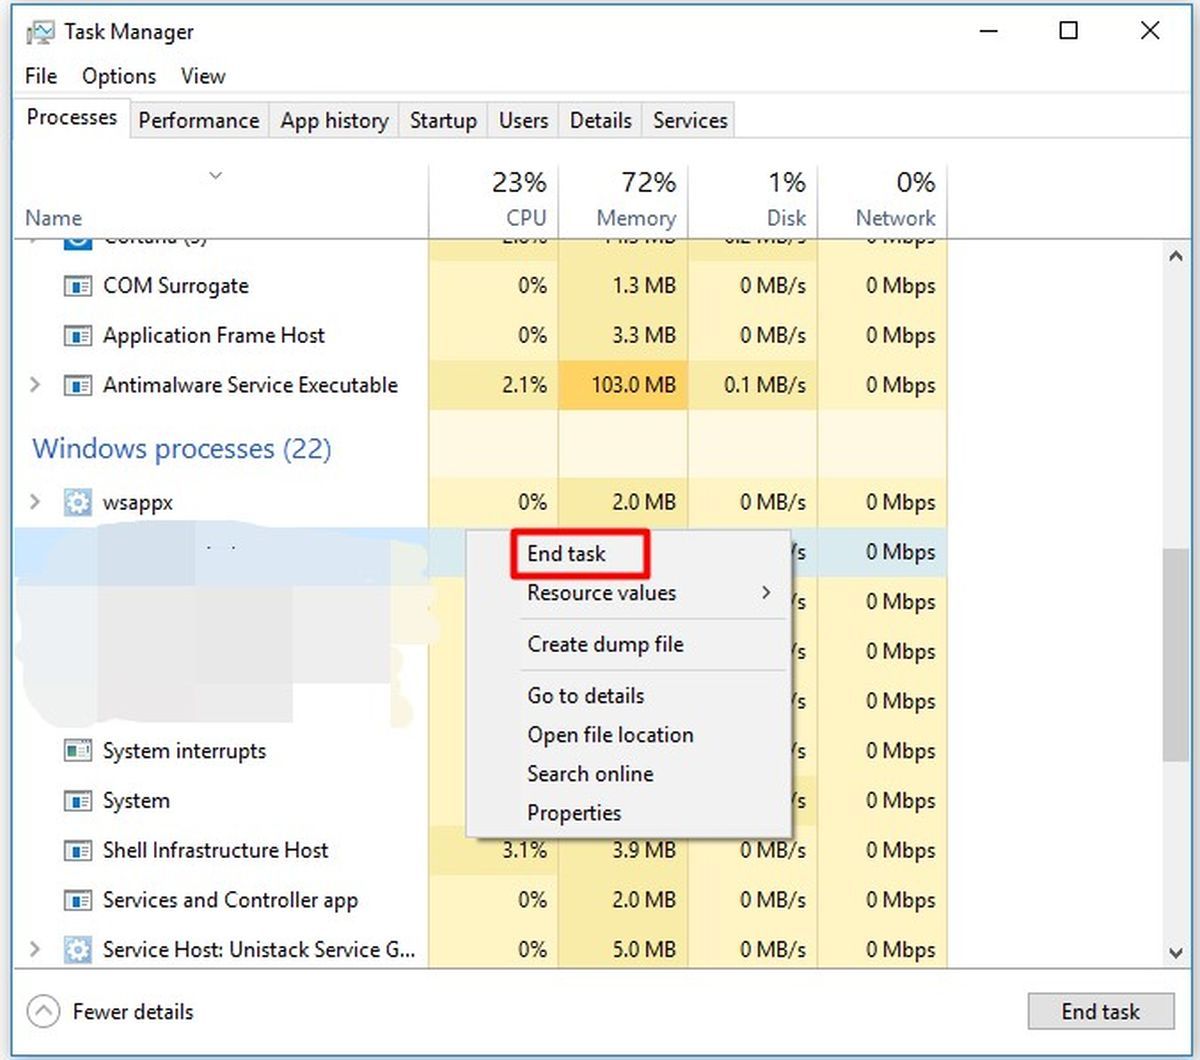Screen dimensions: 1200x1060
Task: Open the View menu
Action: coord(203,76)
